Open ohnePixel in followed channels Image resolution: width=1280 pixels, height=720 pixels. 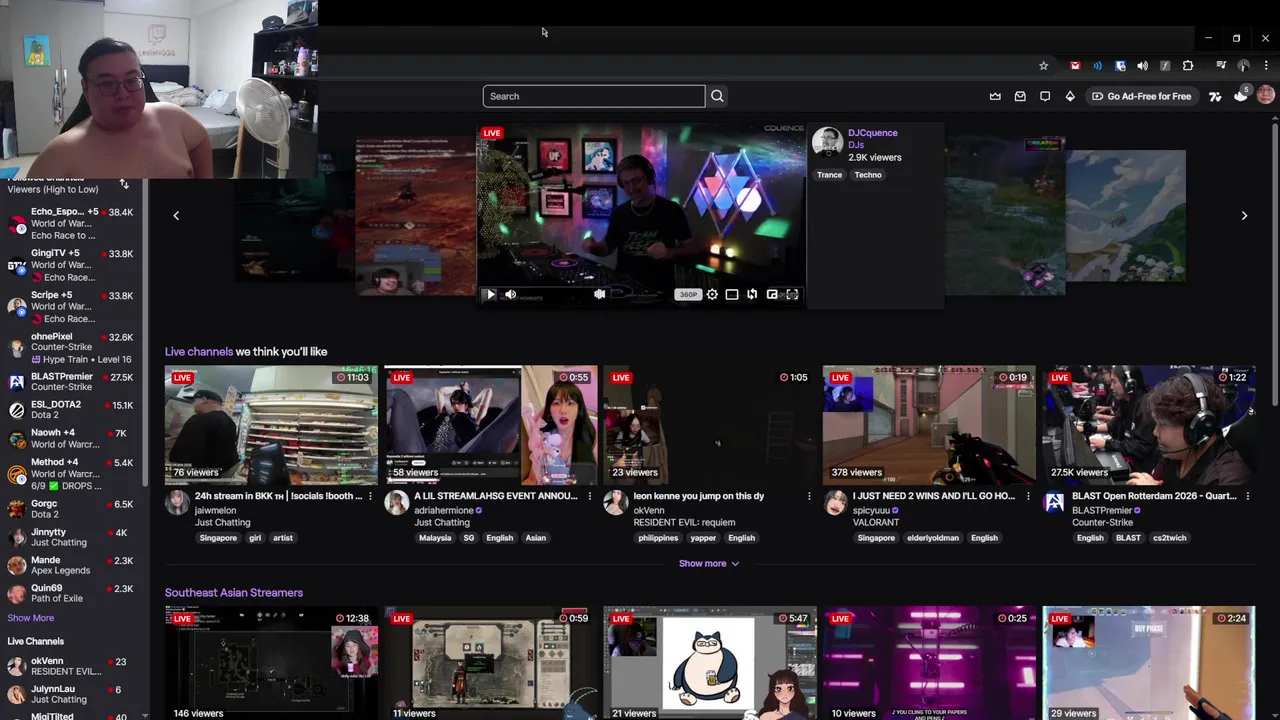click(72, 347)
